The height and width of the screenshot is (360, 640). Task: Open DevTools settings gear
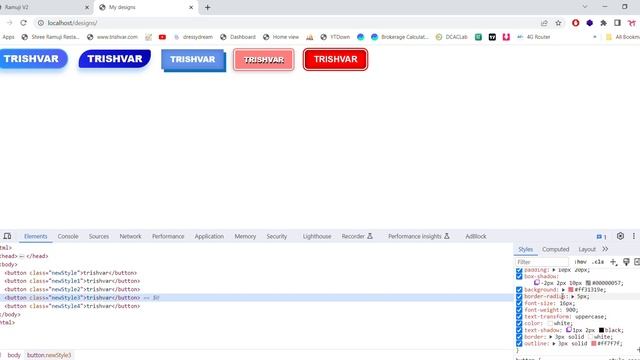coord(620,236)
